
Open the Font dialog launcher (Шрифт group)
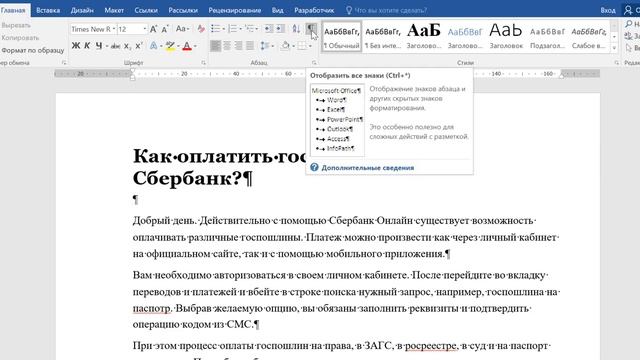[203, 63]
